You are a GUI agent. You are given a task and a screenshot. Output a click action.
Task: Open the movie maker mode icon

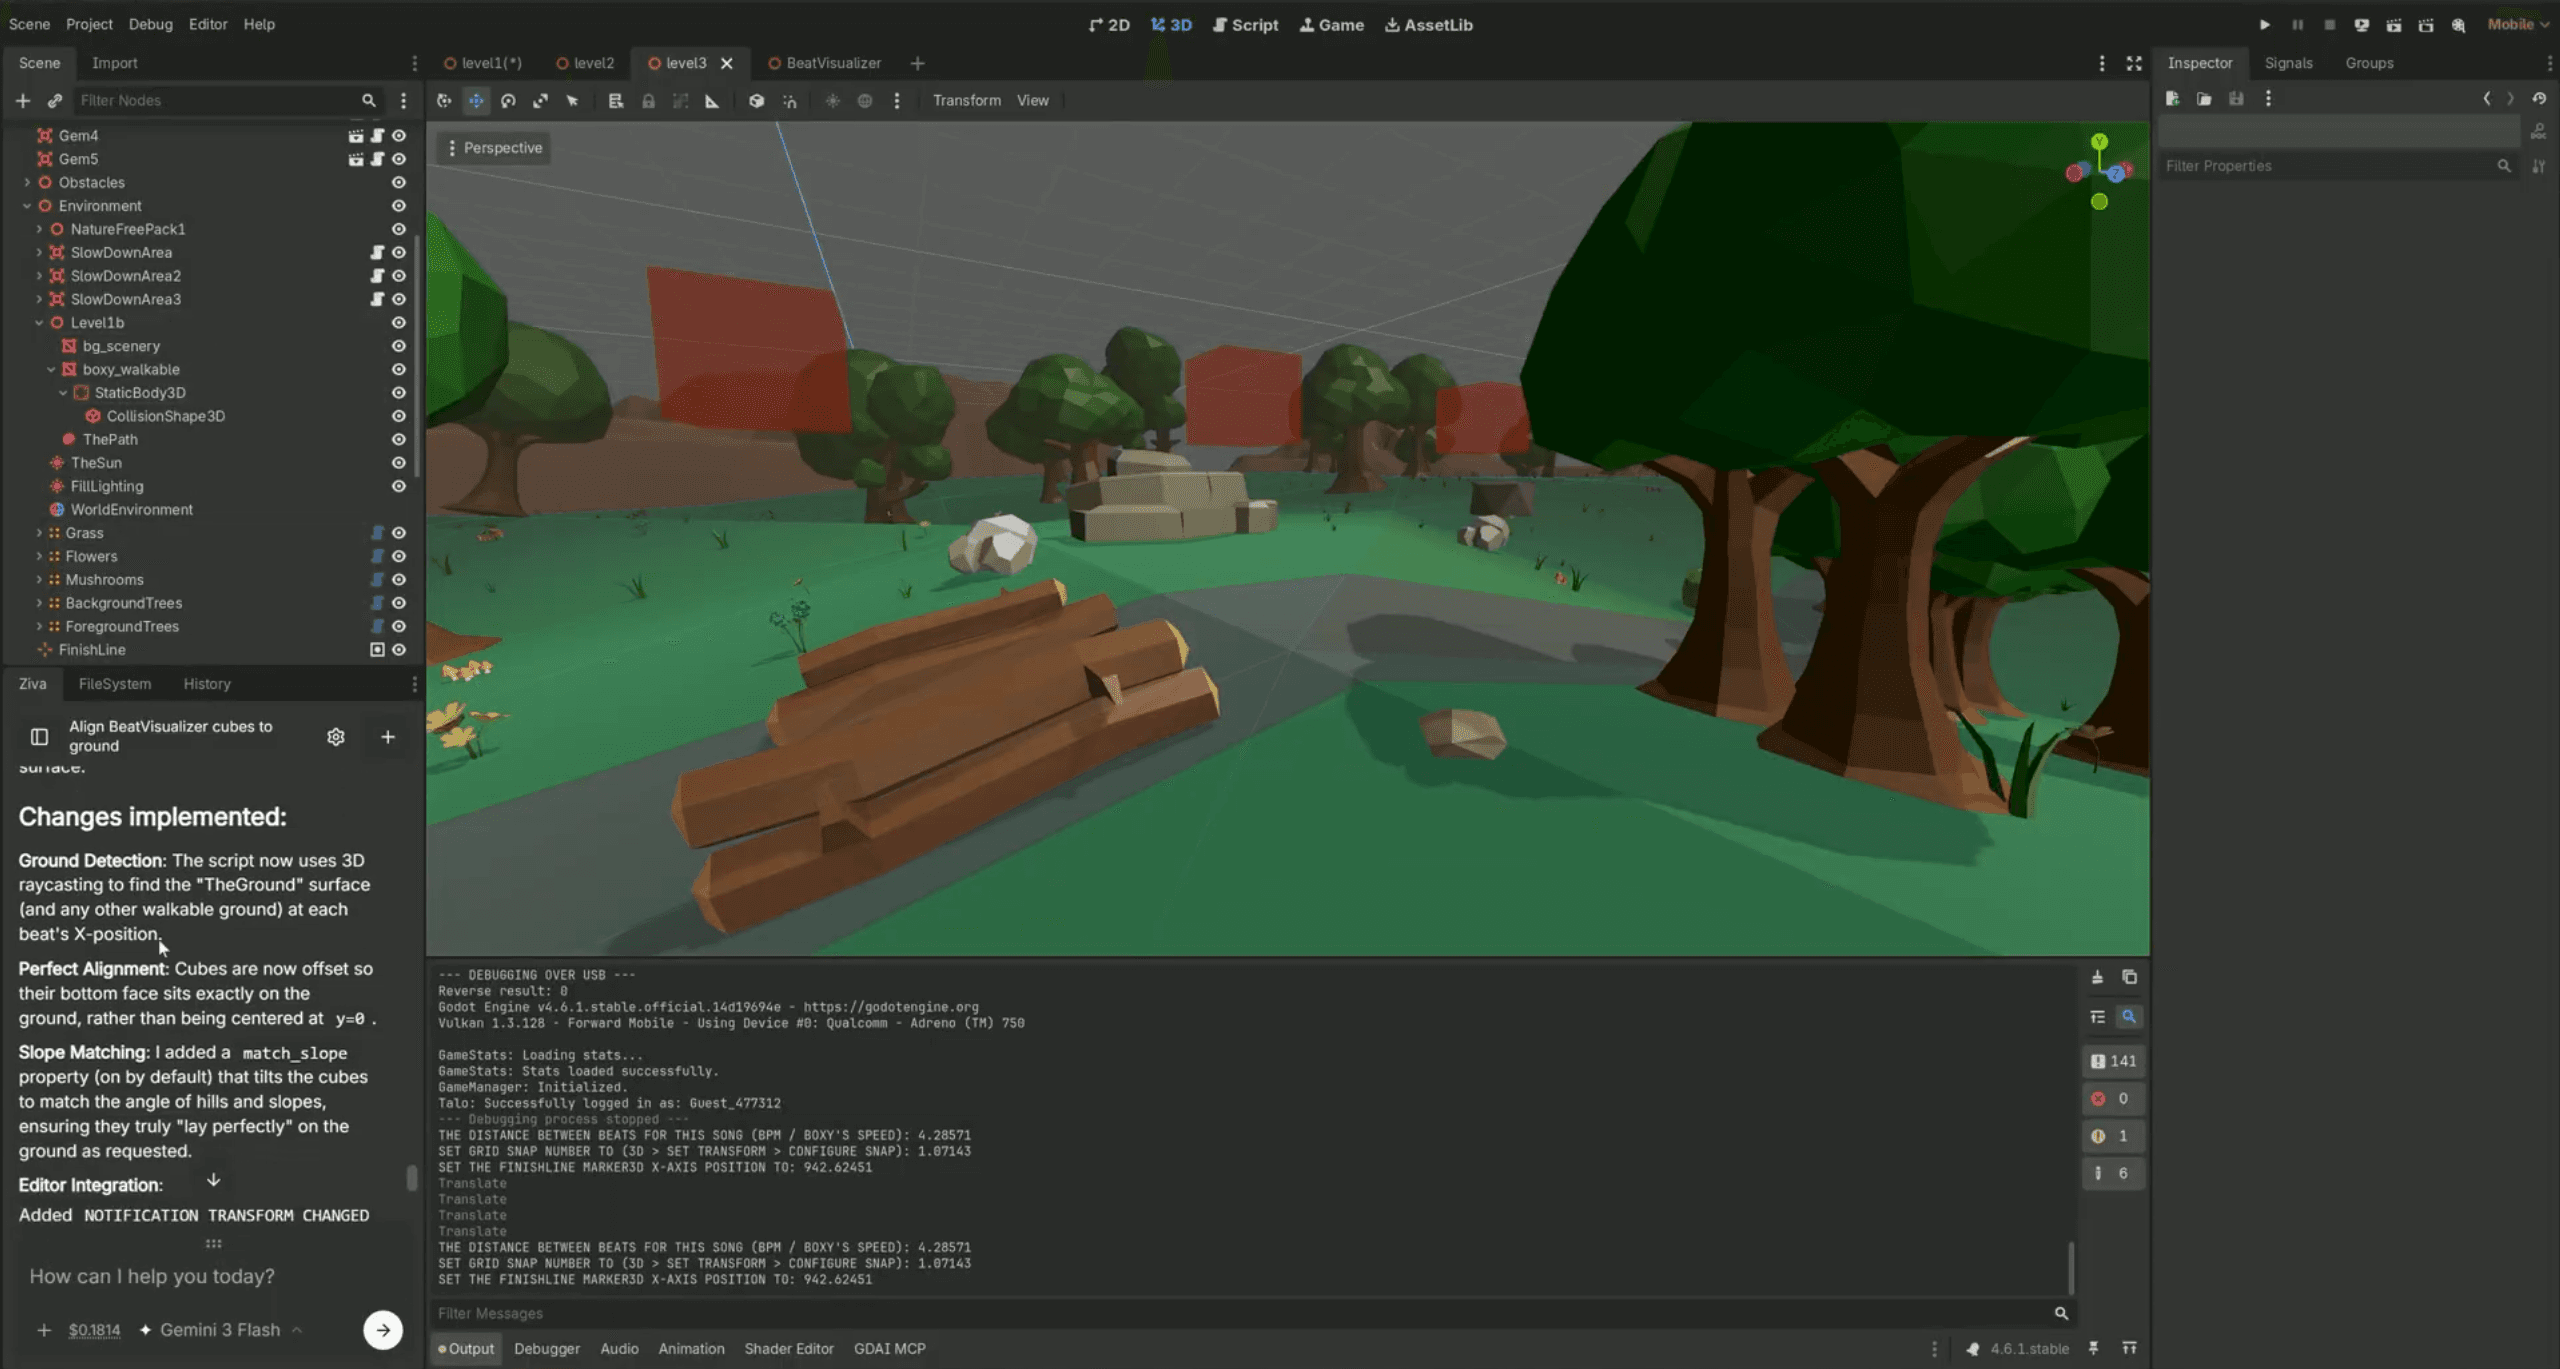[2458, 25]
